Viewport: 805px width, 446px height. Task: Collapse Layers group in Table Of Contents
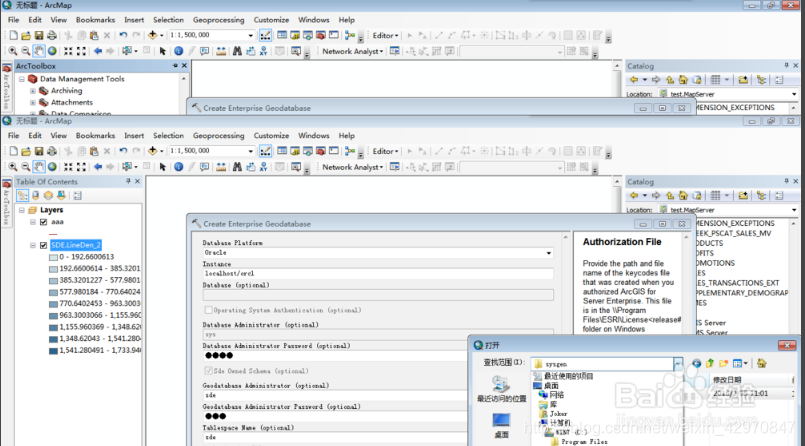(22, 210)
